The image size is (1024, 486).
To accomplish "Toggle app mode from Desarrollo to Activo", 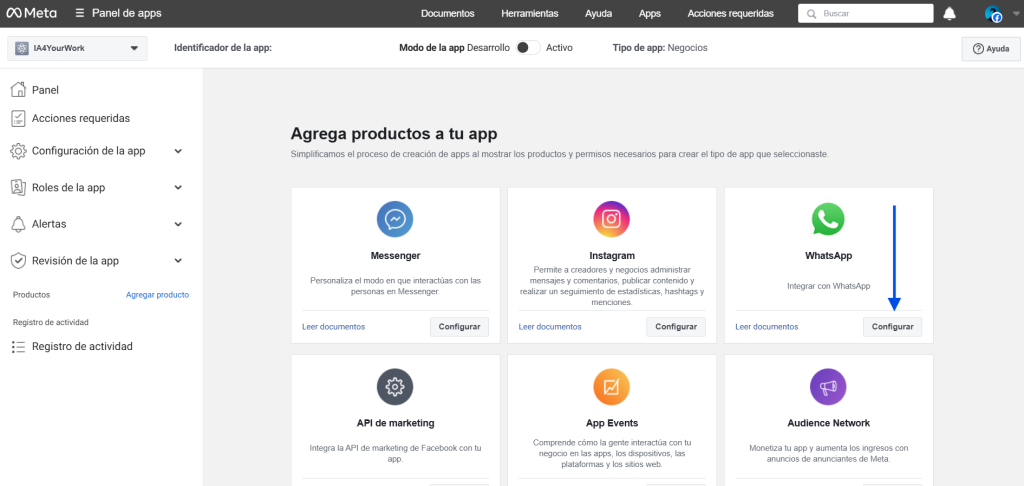I will pyautogui.click(x=528, y=48).
